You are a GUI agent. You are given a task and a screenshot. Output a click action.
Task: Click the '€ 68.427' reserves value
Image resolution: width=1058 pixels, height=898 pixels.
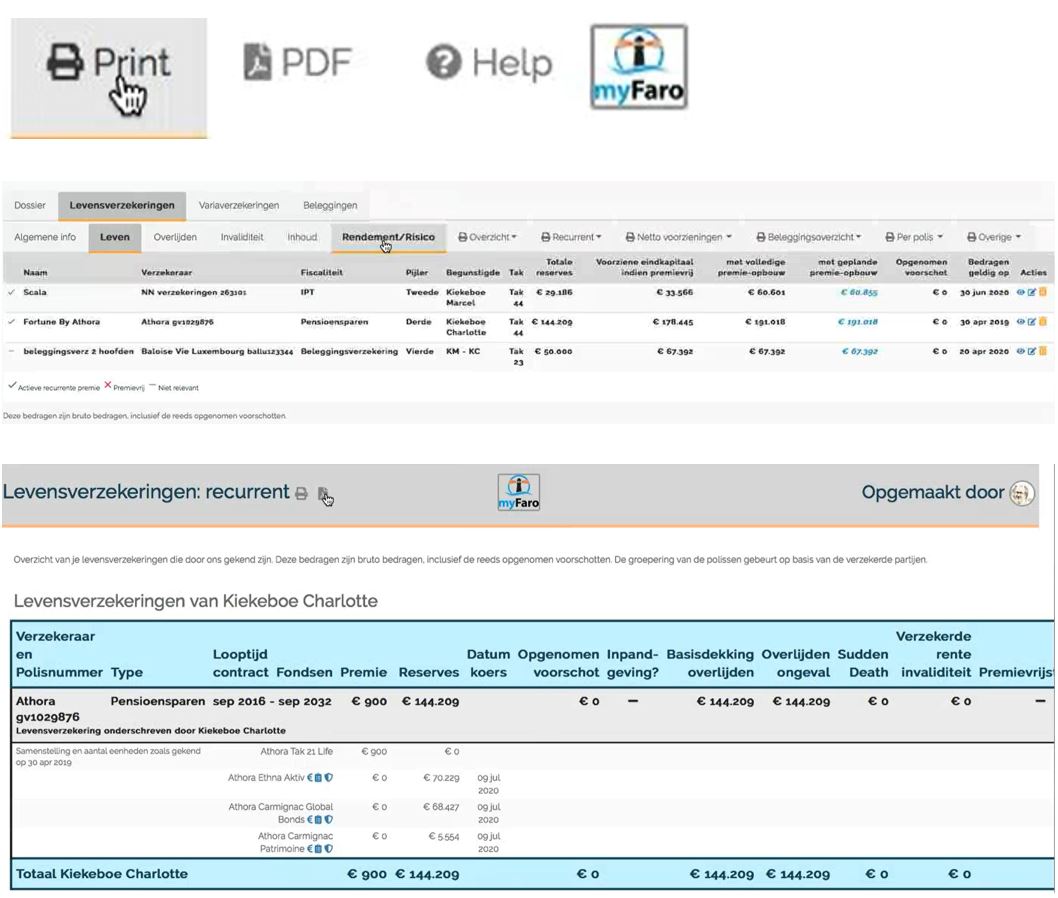[x=441, y=807]
